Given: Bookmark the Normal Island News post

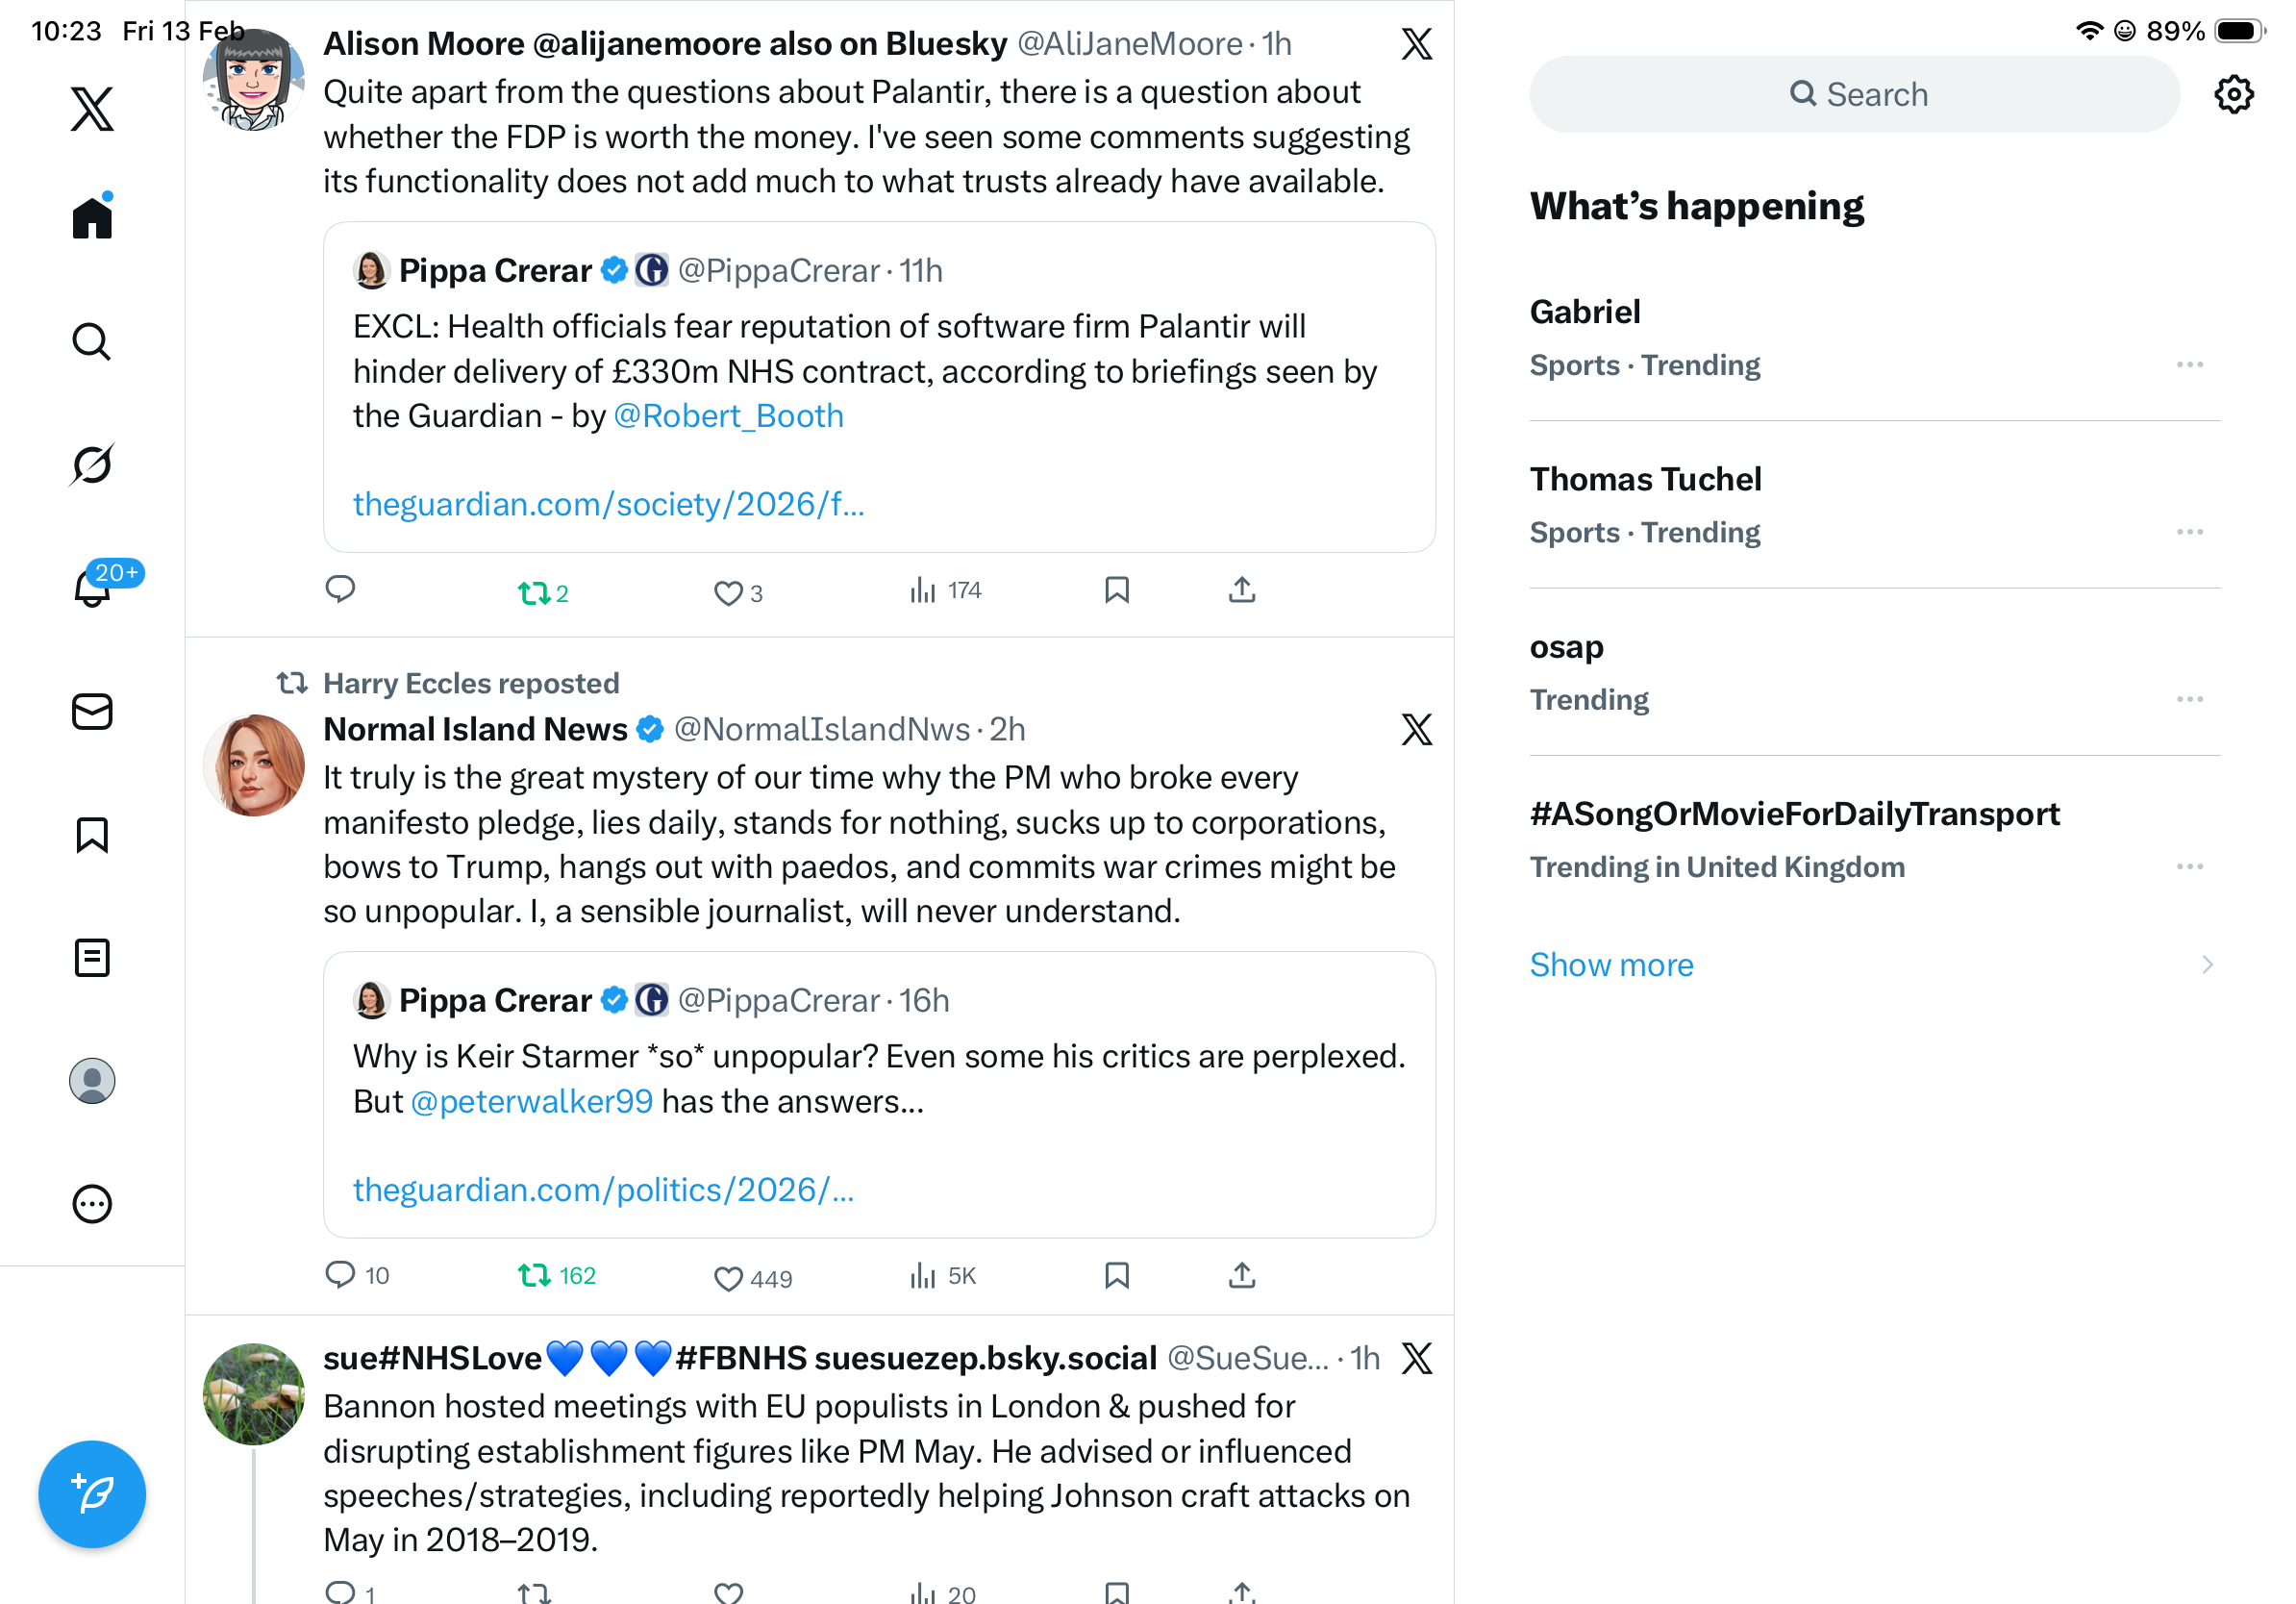Looking at the screenshot, I should 1116,1275.
